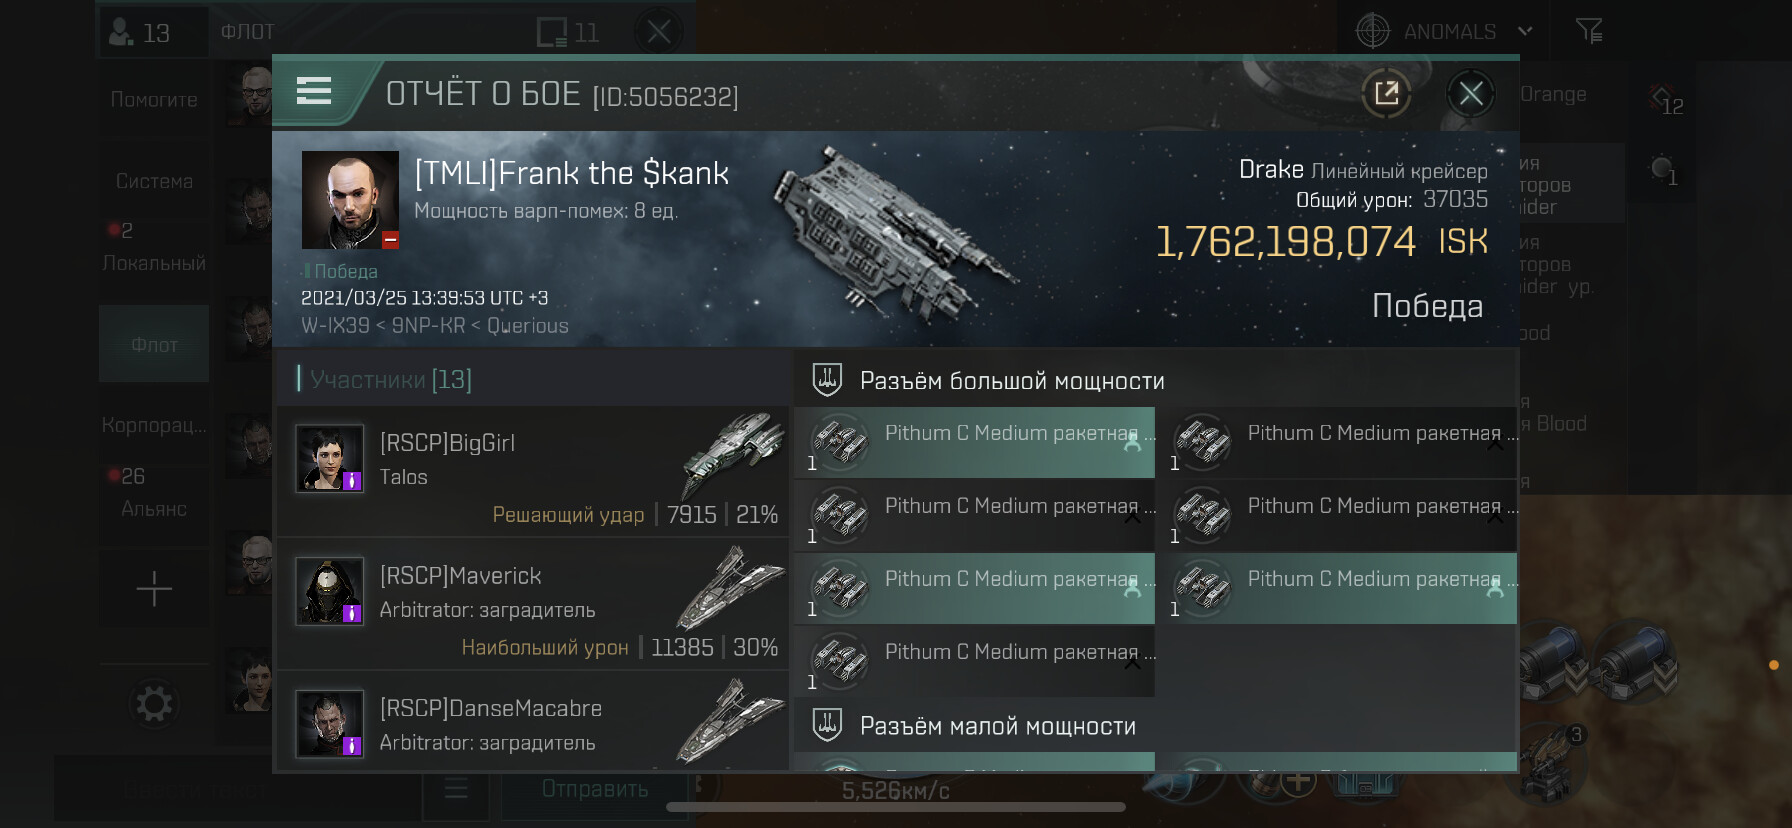Click the fleet member count icon showing 13
Screen dimensions: 1792x828
(x=140, y=32)
